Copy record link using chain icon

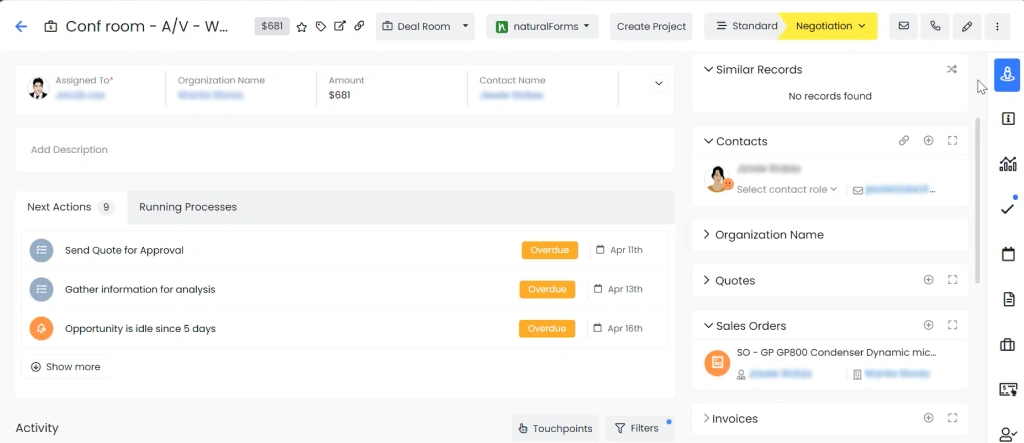coord(359,27)
